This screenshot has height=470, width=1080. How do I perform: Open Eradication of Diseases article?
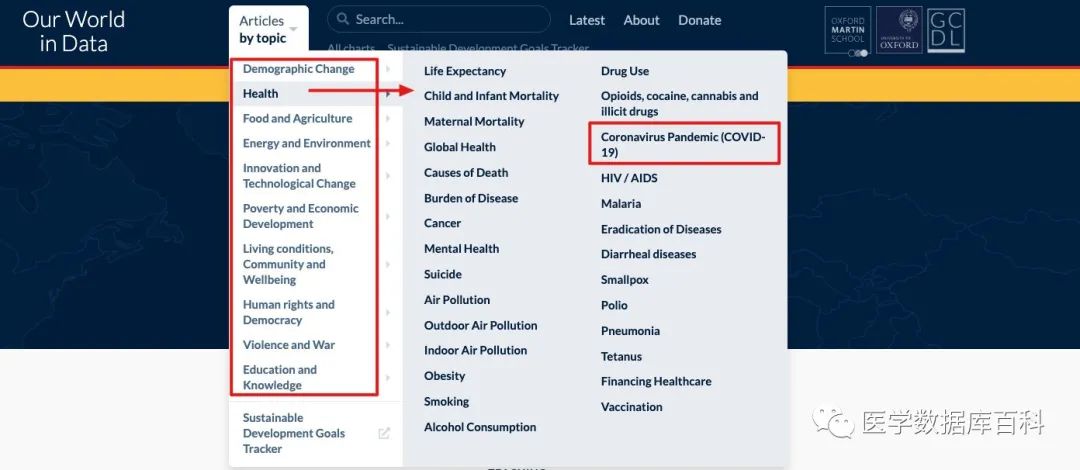[x=661, y=229]
